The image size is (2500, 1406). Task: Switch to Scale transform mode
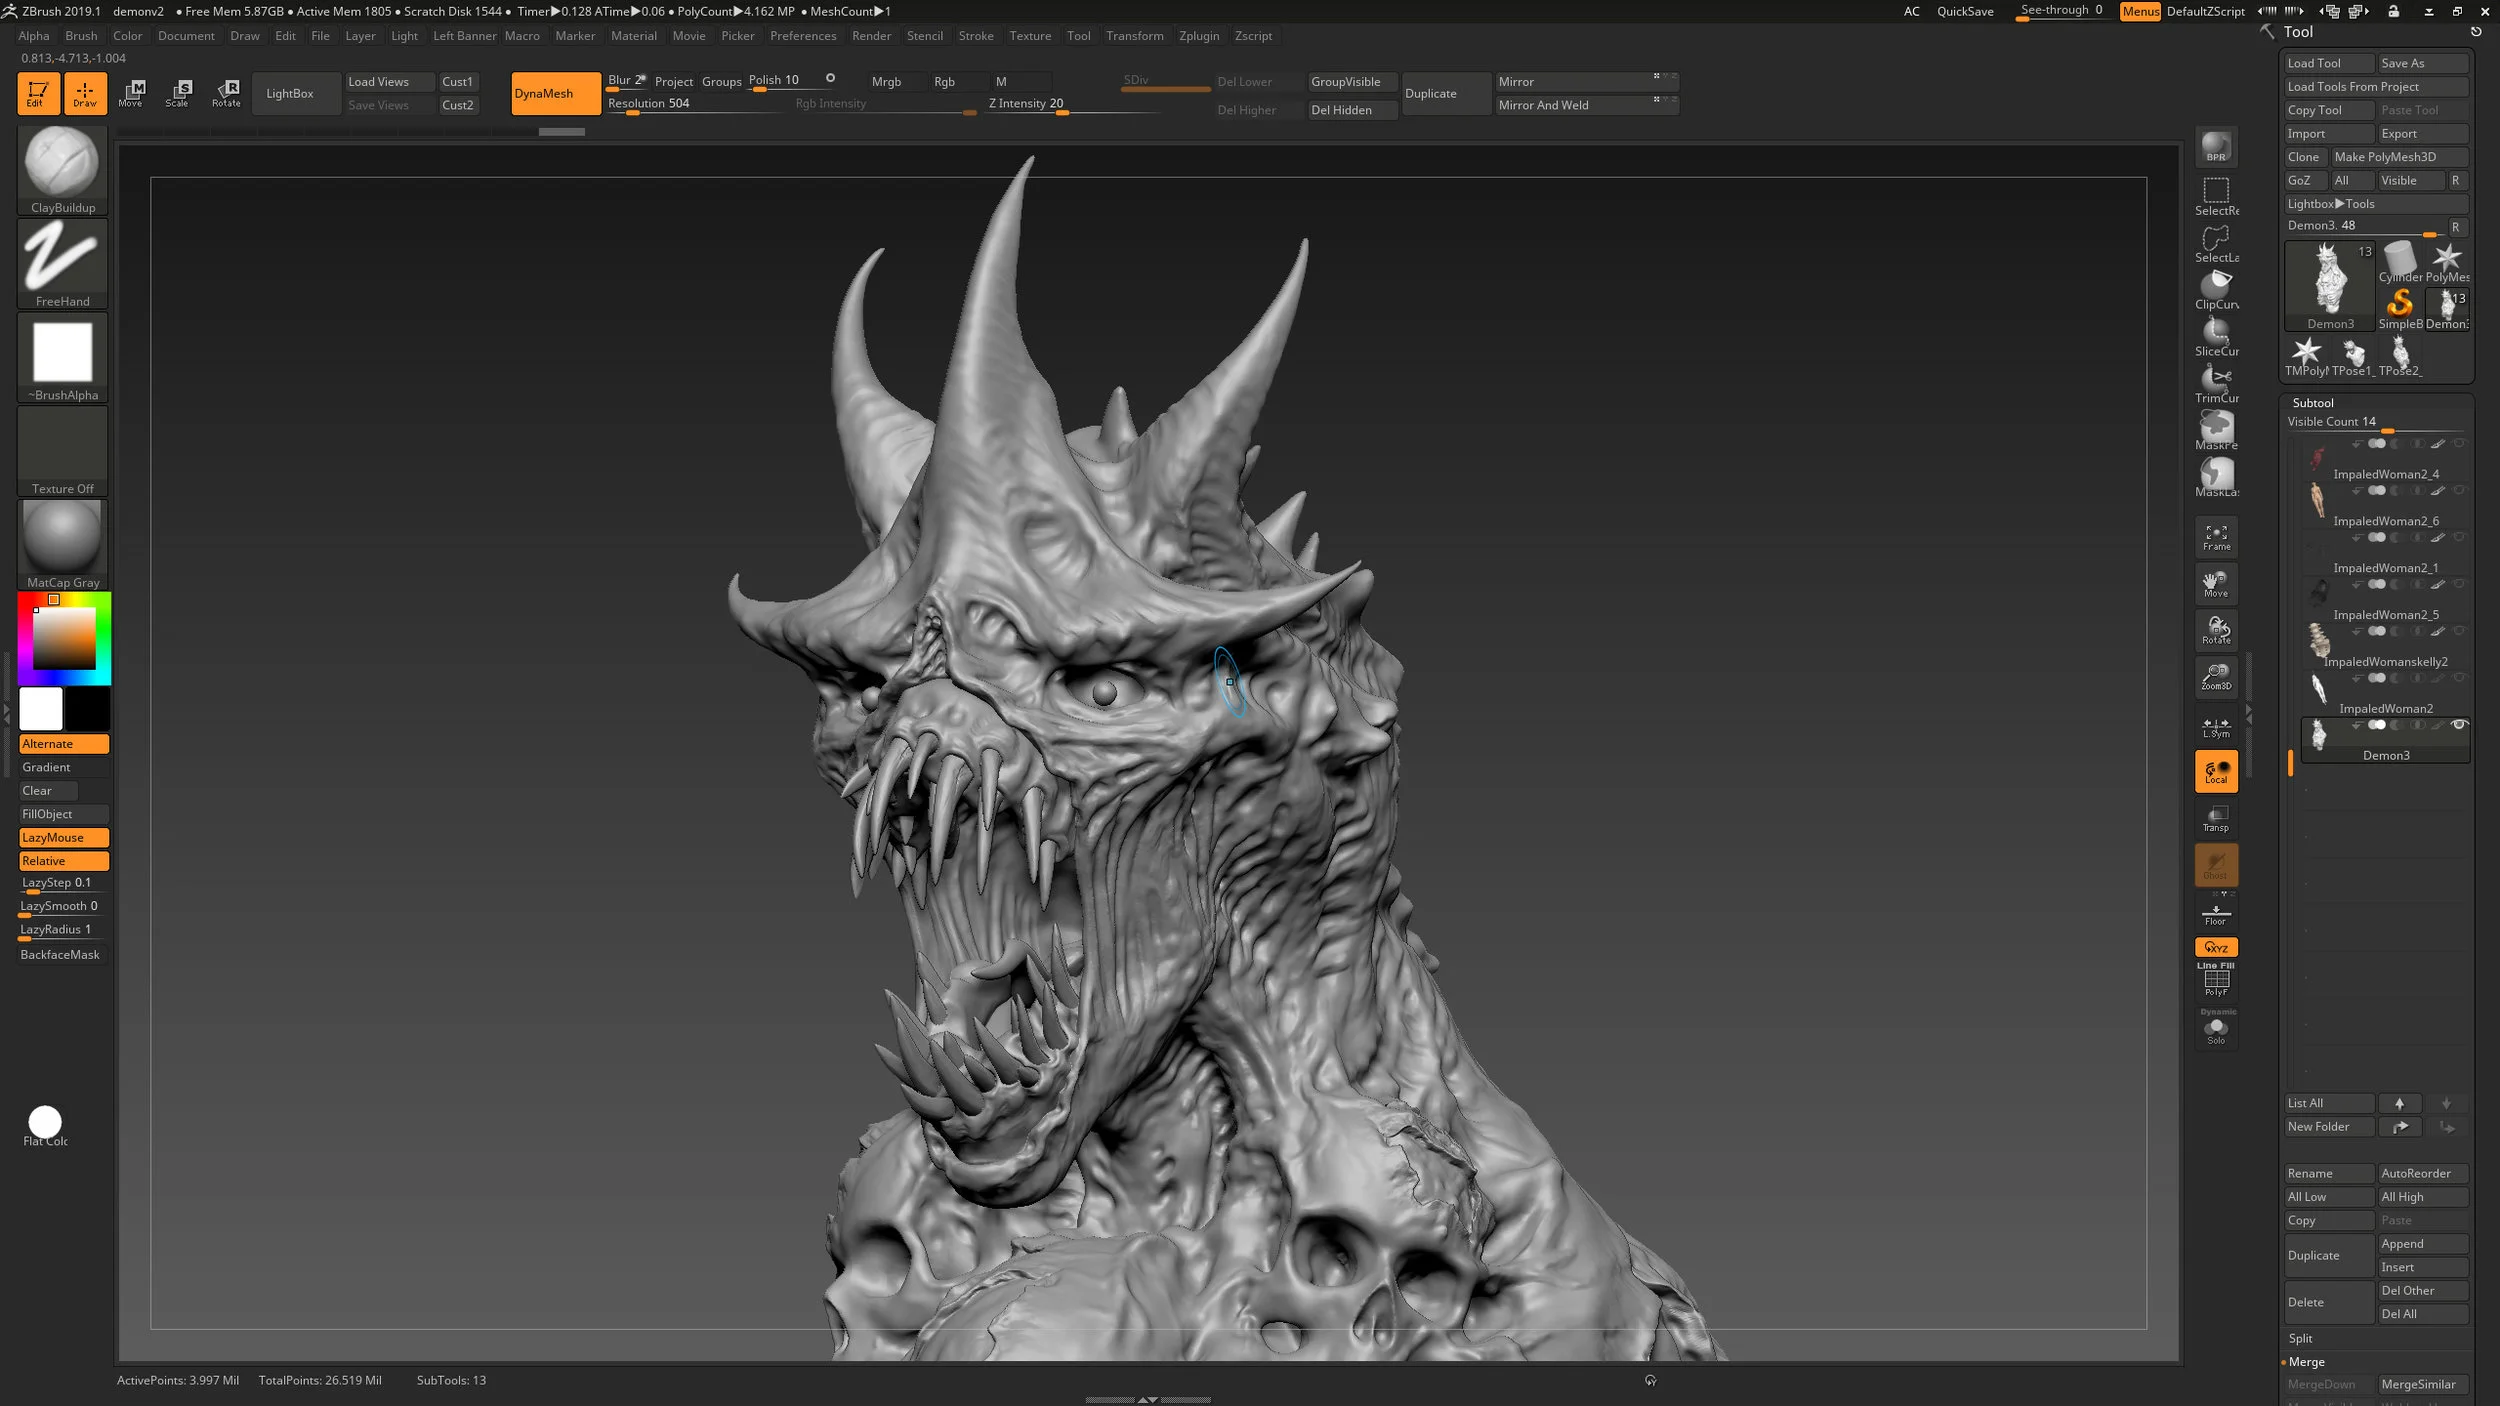[178, 93]
